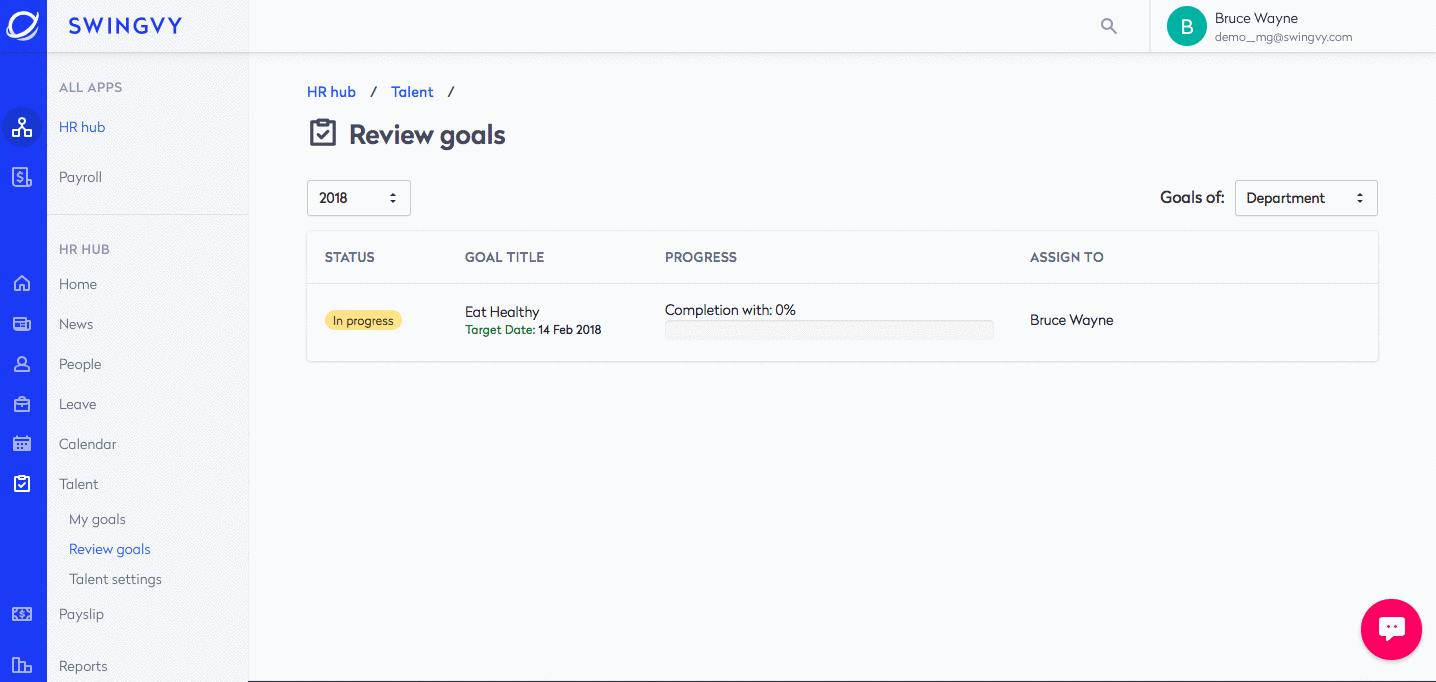
Task: Click the Target Date 14 Feb 2018 text
Action: coord(533,330)
